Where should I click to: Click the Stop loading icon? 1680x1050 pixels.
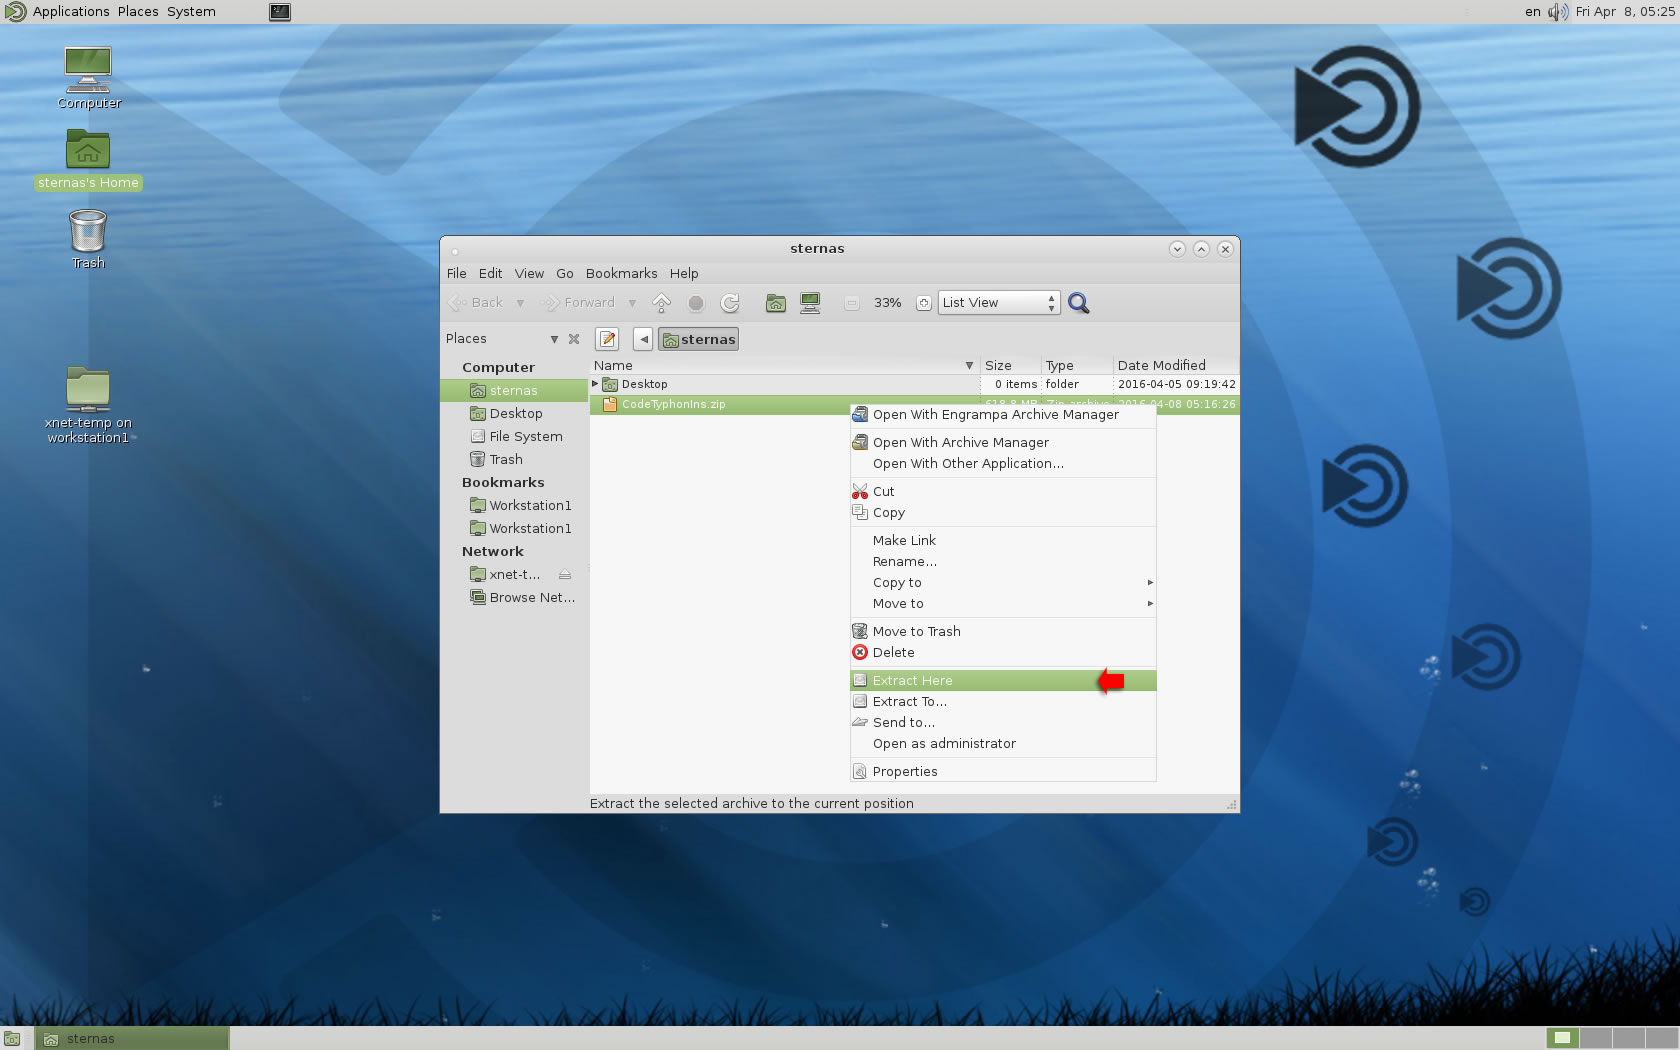coord(696,303)
